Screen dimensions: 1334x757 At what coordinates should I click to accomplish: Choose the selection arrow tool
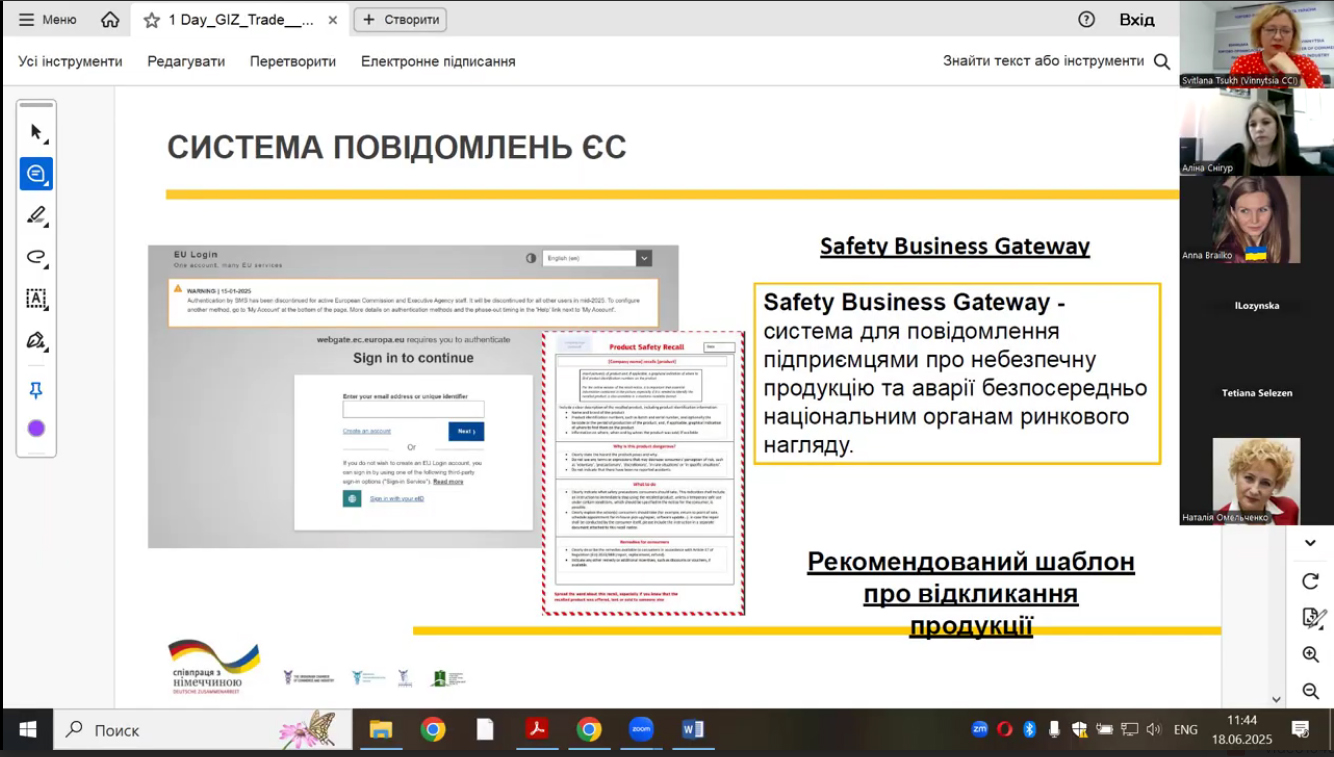click(37, 132)
